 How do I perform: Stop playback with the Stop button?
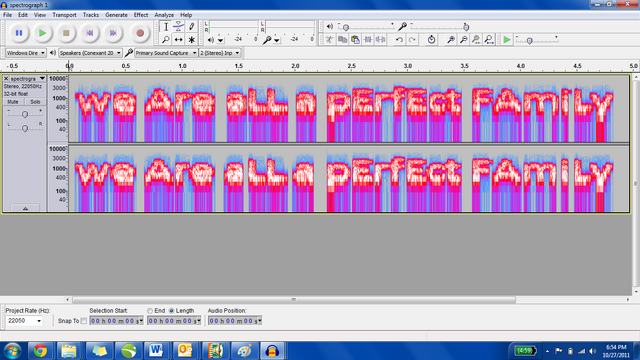pos(66,33)
